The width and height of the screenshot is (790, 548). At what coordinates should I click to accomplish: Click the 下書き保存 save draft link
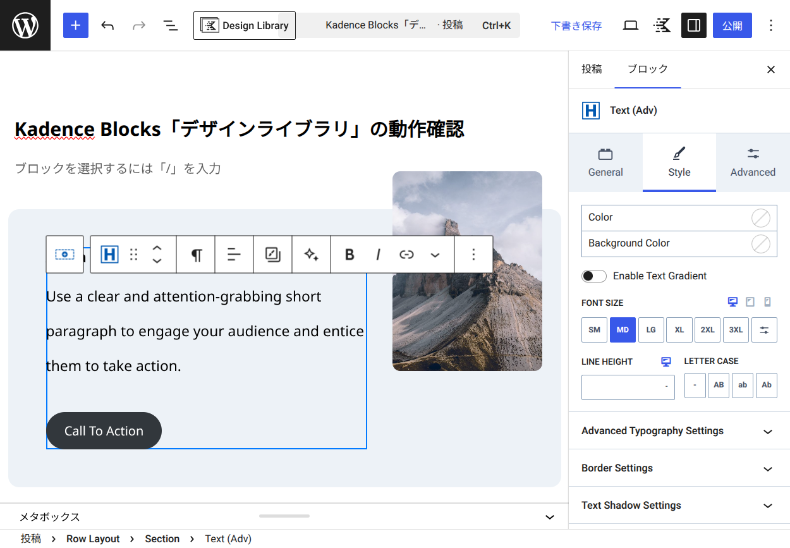coord(576,26)
